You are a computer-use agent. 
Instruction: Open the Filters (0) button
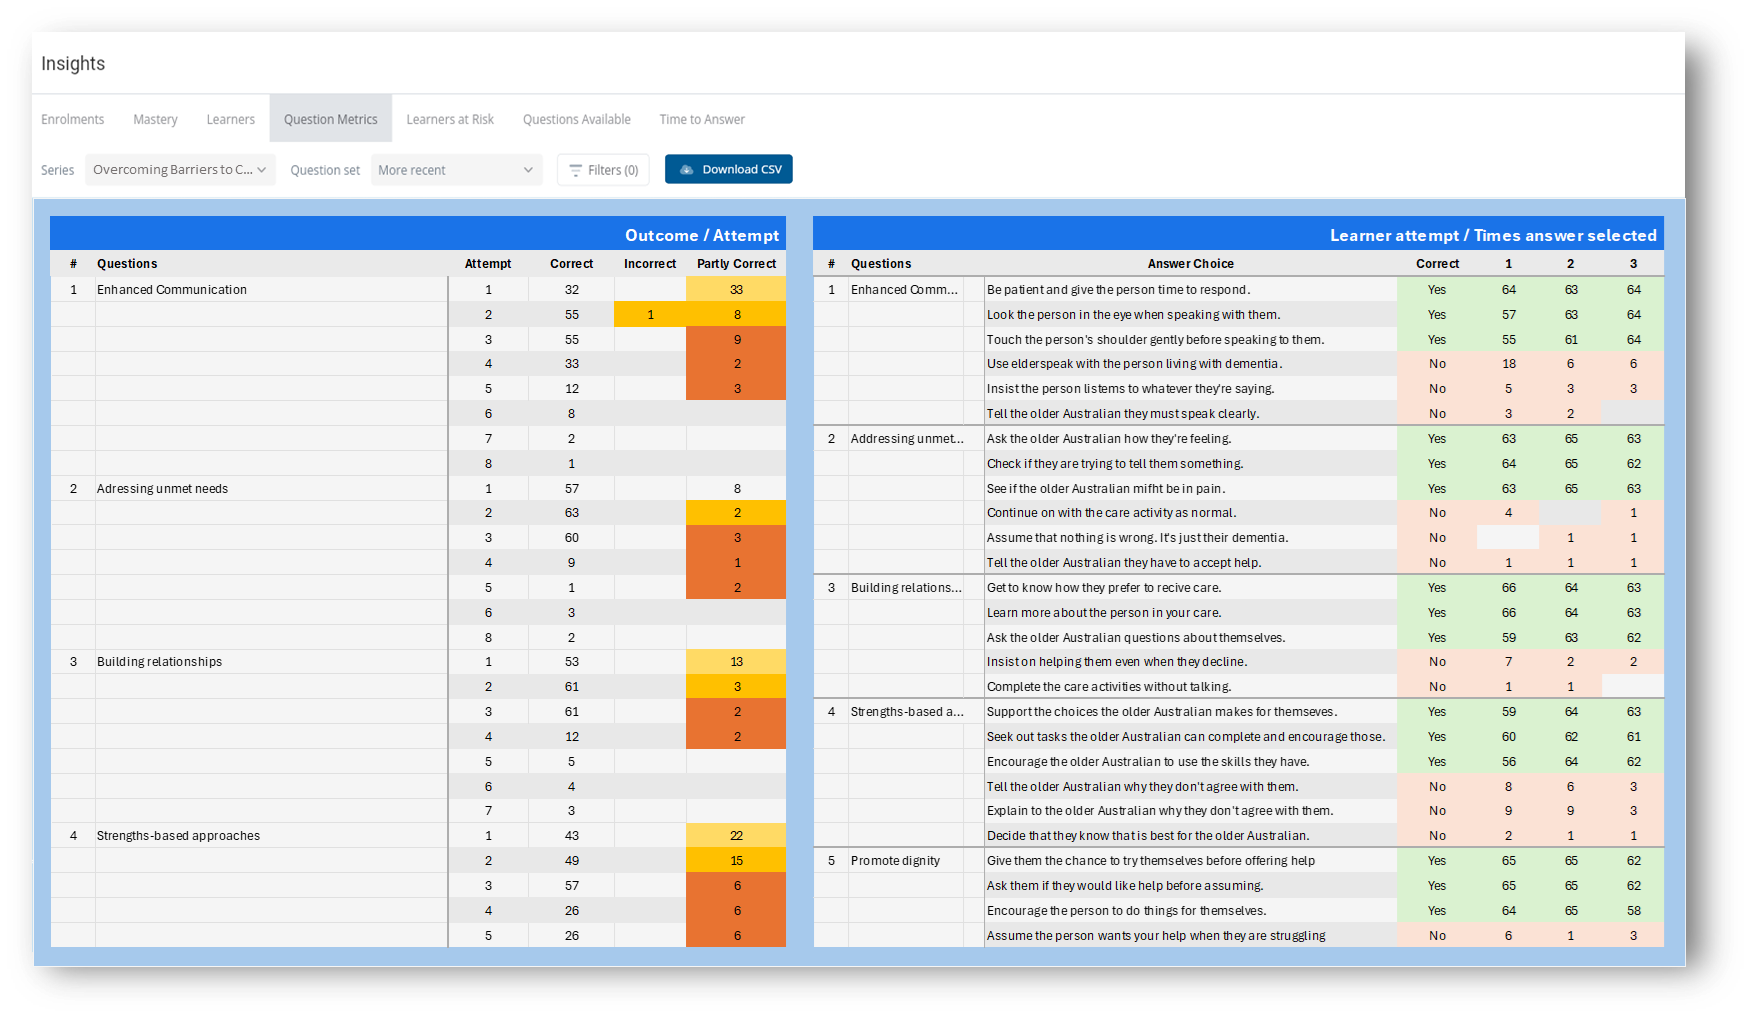click(x=603, y=170)
